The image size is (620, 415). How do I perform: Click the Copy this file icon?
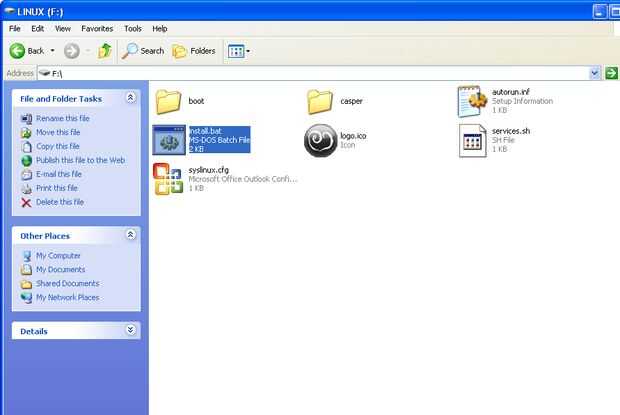coord(26,147)
